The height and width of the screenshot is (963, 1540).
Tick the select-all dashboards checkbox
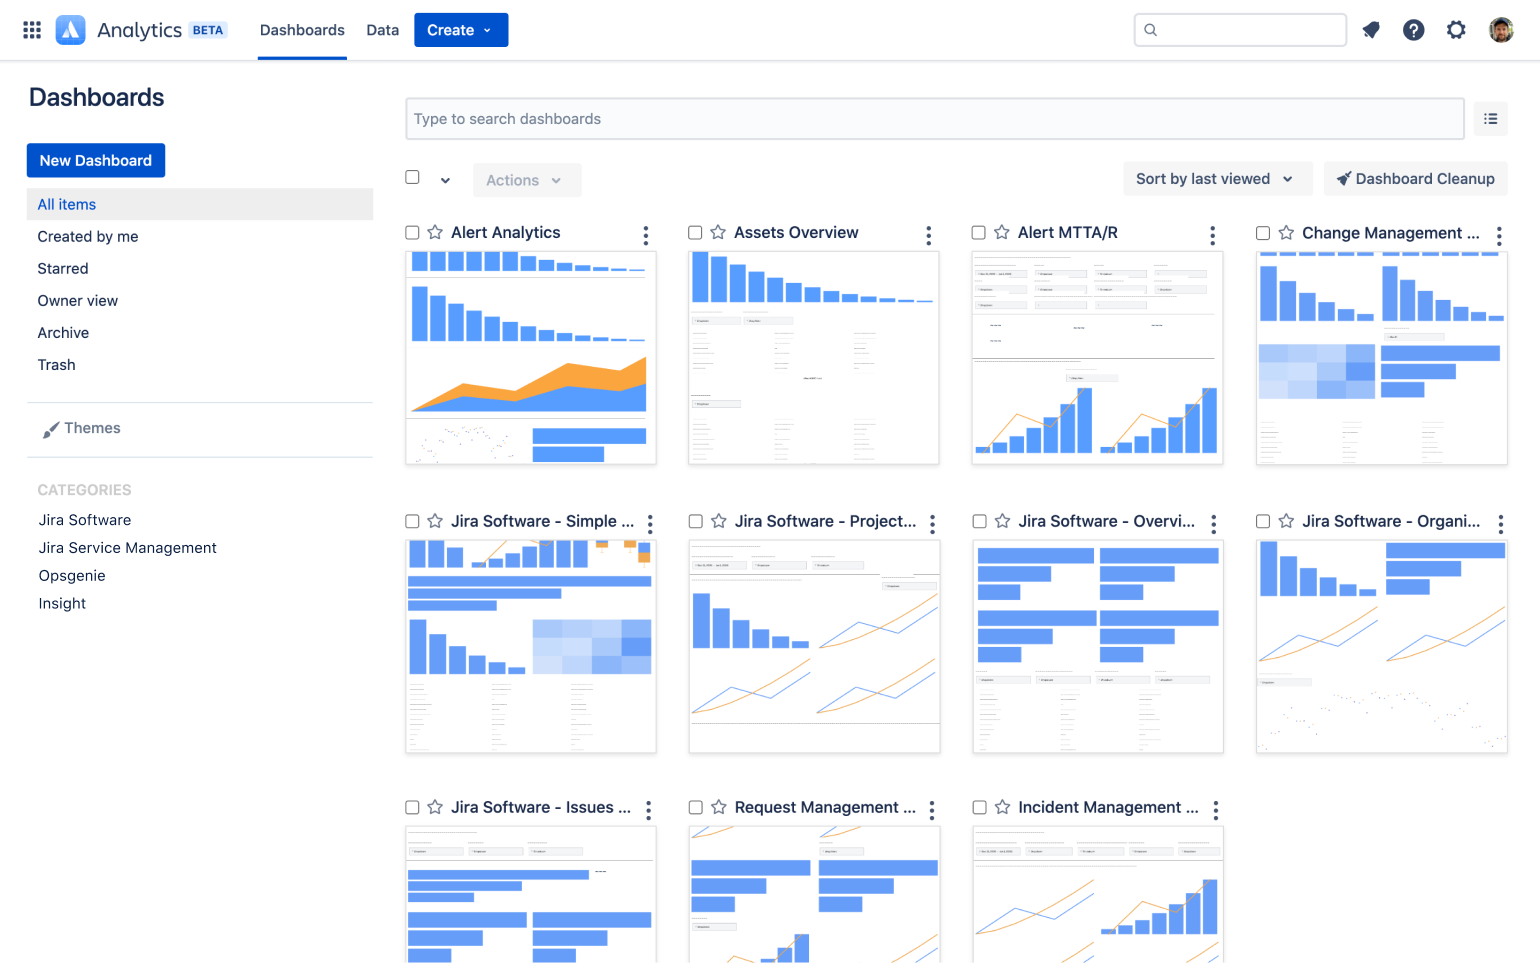(x=412, y=177)
